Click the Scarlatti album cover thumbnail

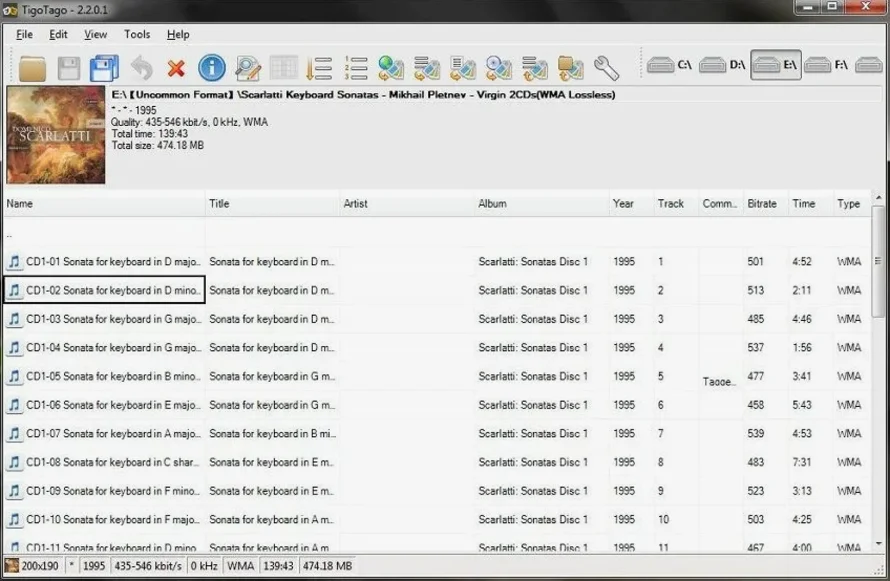click(56, 134)
